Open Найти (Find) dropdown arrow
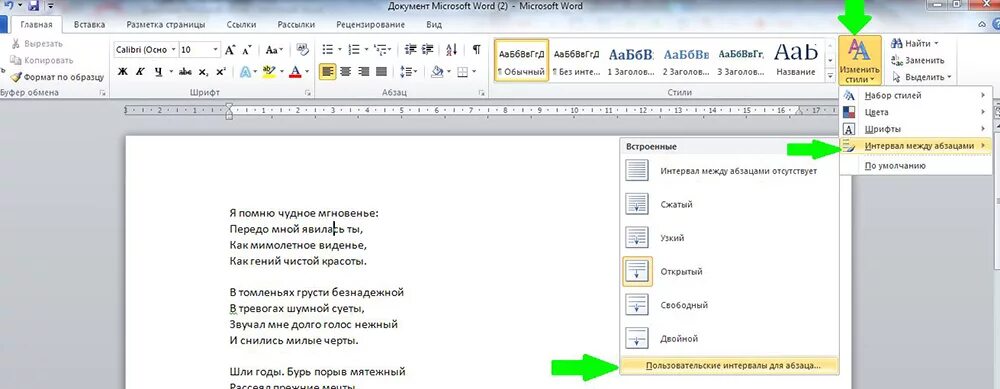Viewport: 1000px width, 389px height. click(x=936, y=44)
